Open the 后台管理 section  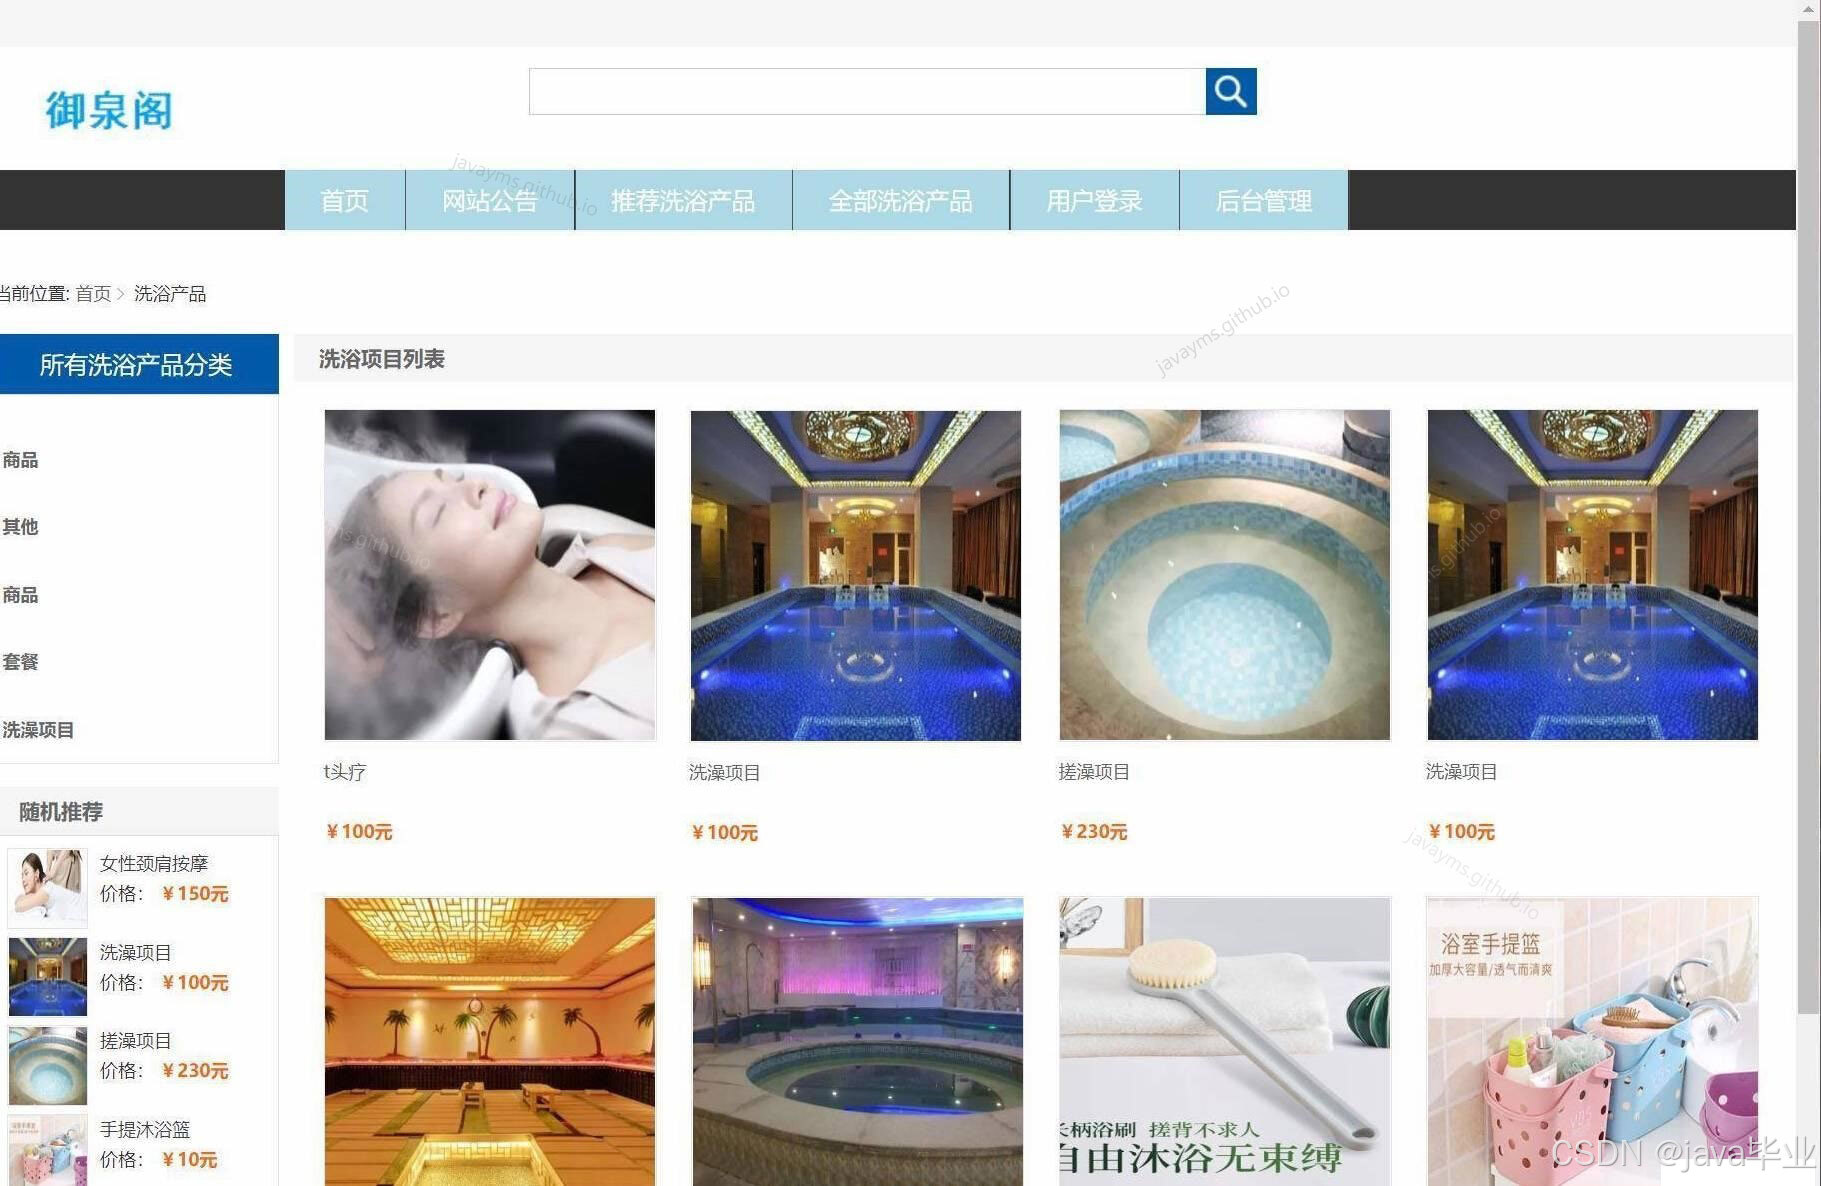(x=1264, y=200)
